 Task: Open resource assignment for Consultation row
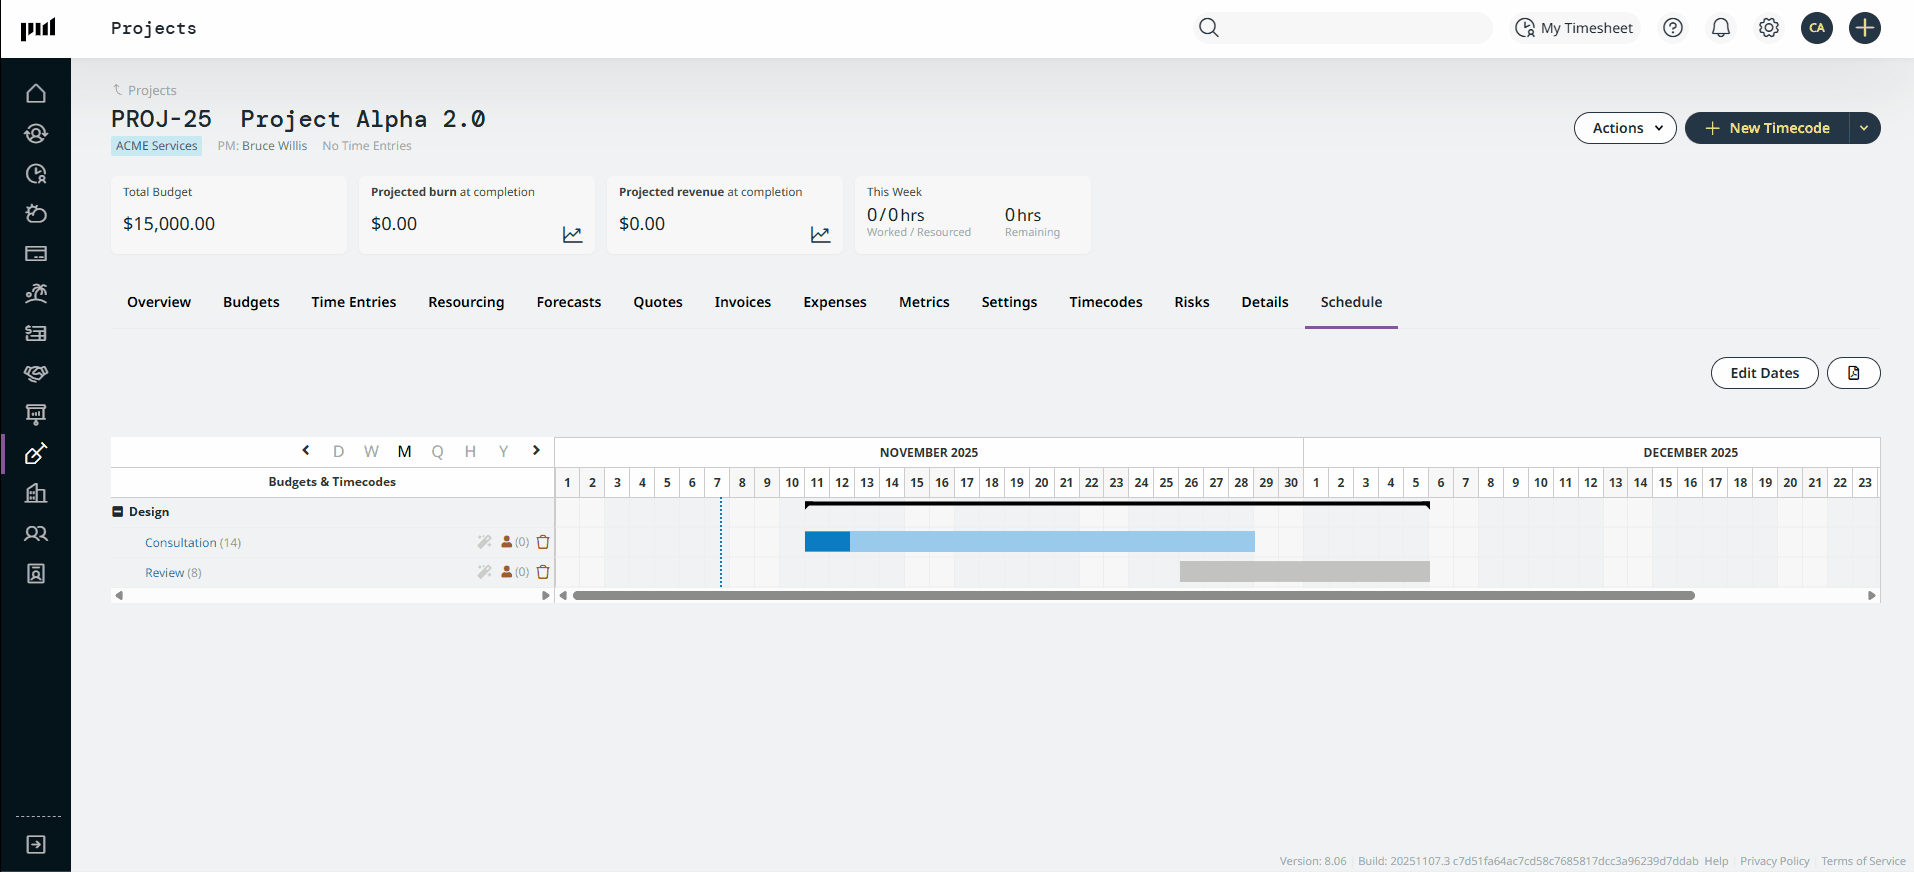click(x=508, y=542)
